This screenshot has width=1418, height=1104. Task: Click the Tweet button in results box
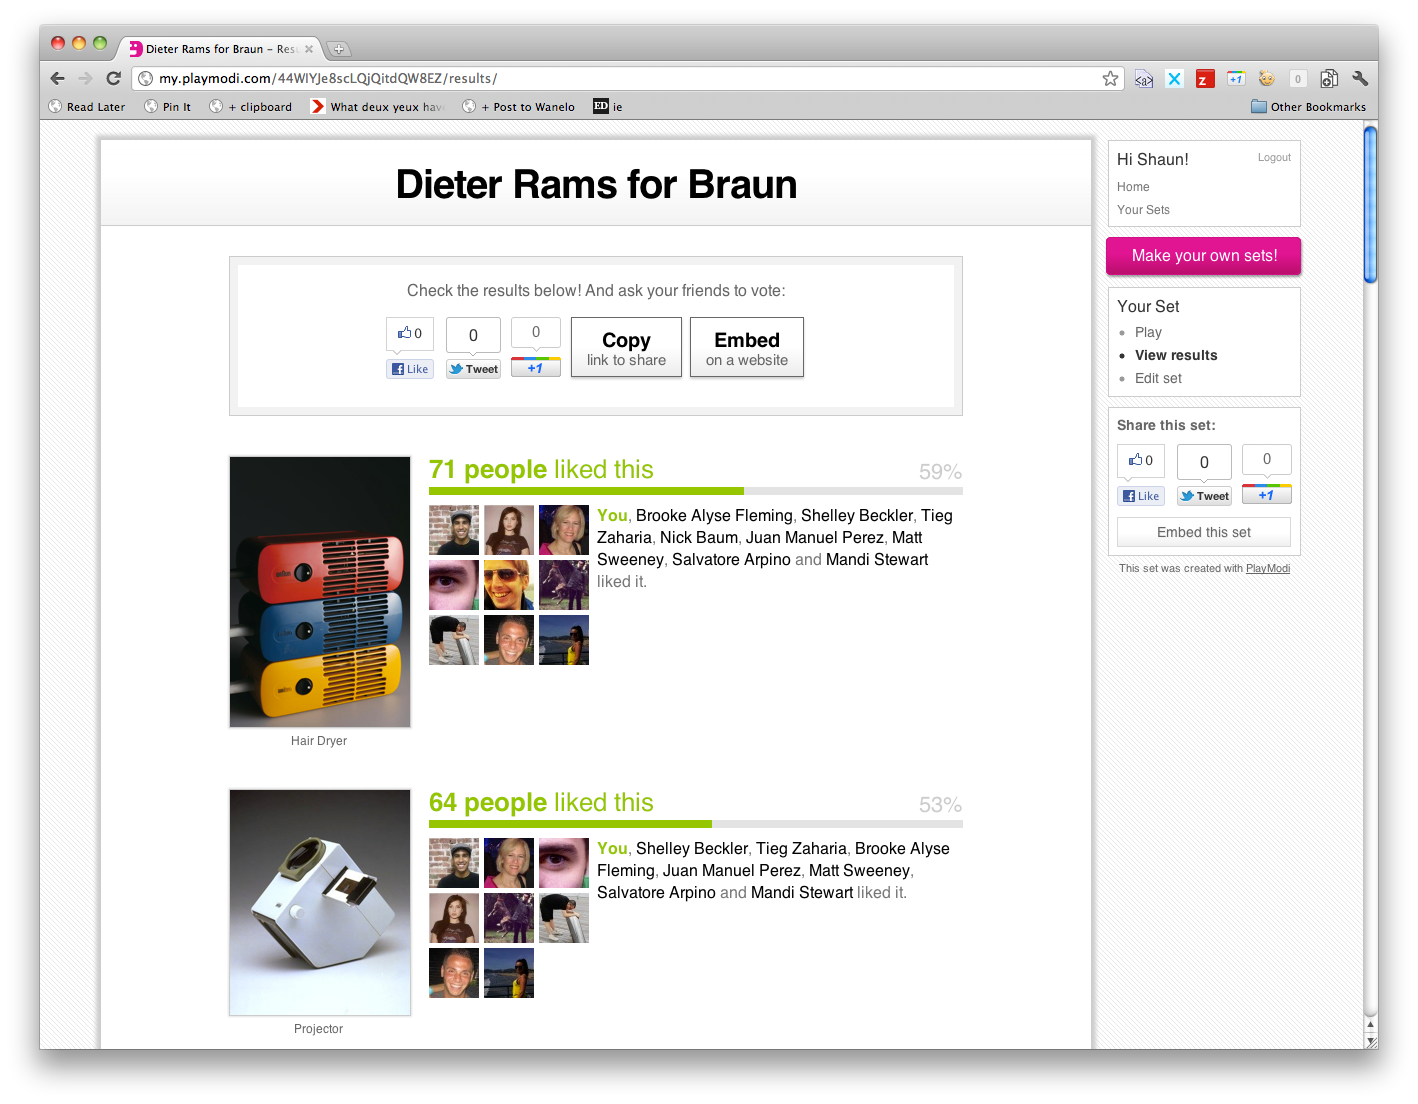coord(473,369)
